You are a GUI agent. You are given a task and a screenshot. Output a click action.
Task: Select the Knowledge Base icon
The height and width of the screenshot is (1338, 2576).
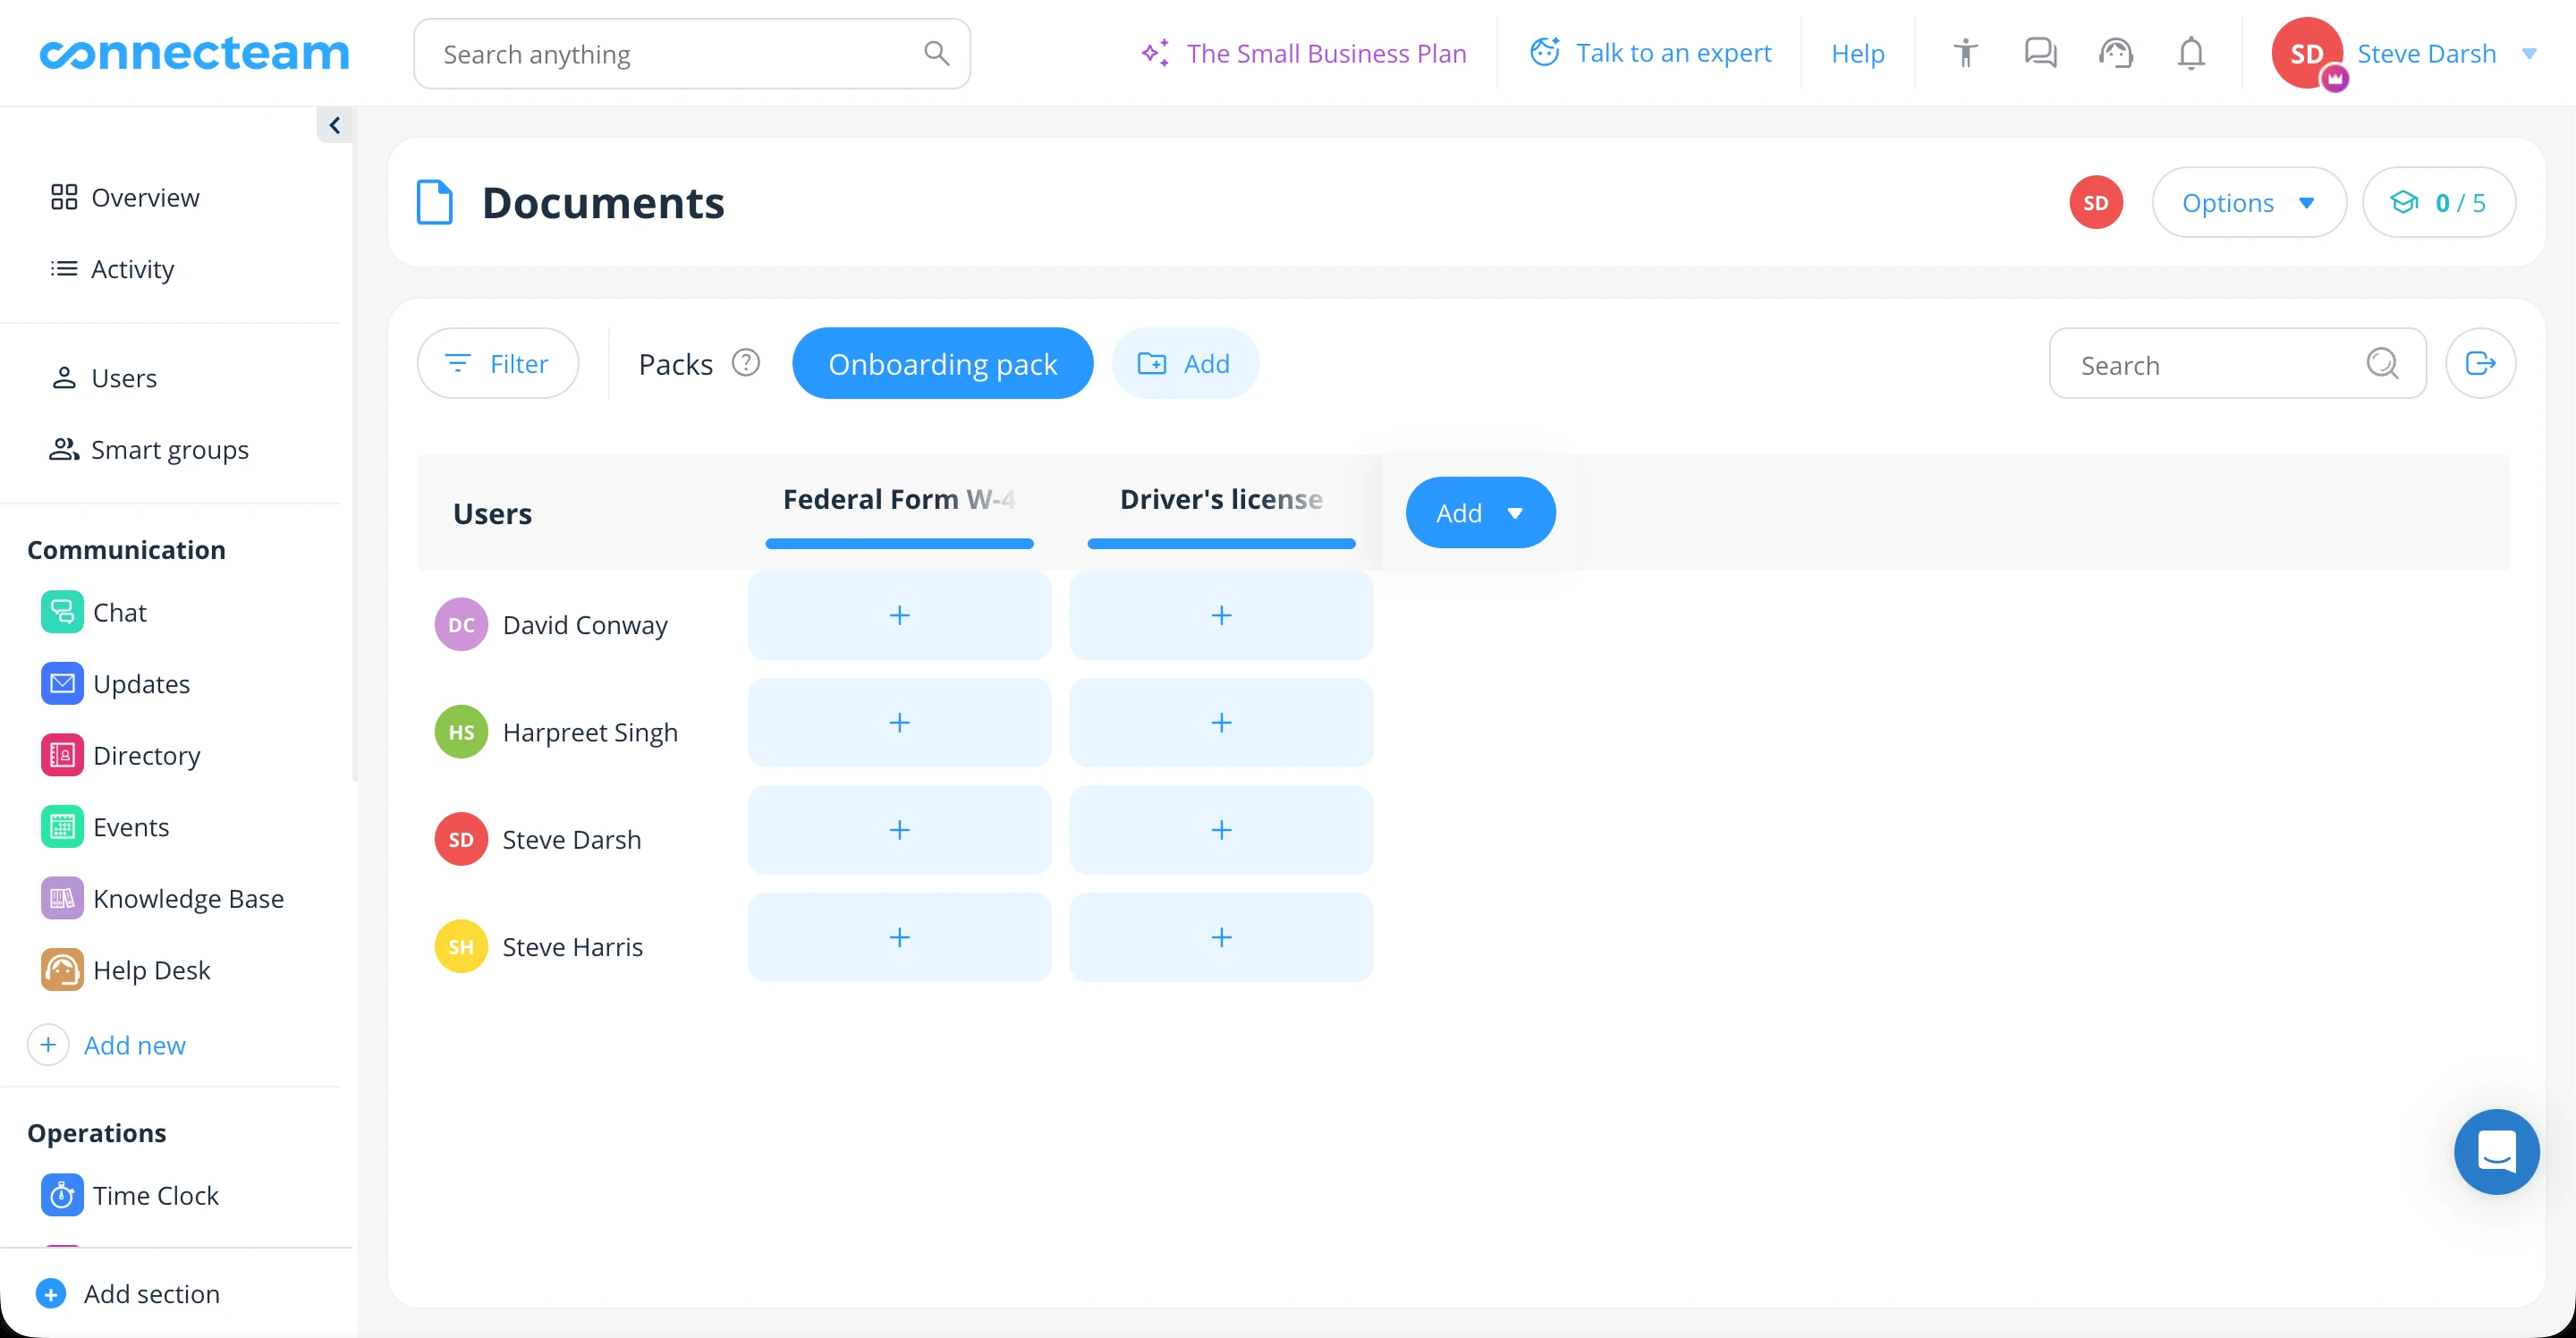62,897
